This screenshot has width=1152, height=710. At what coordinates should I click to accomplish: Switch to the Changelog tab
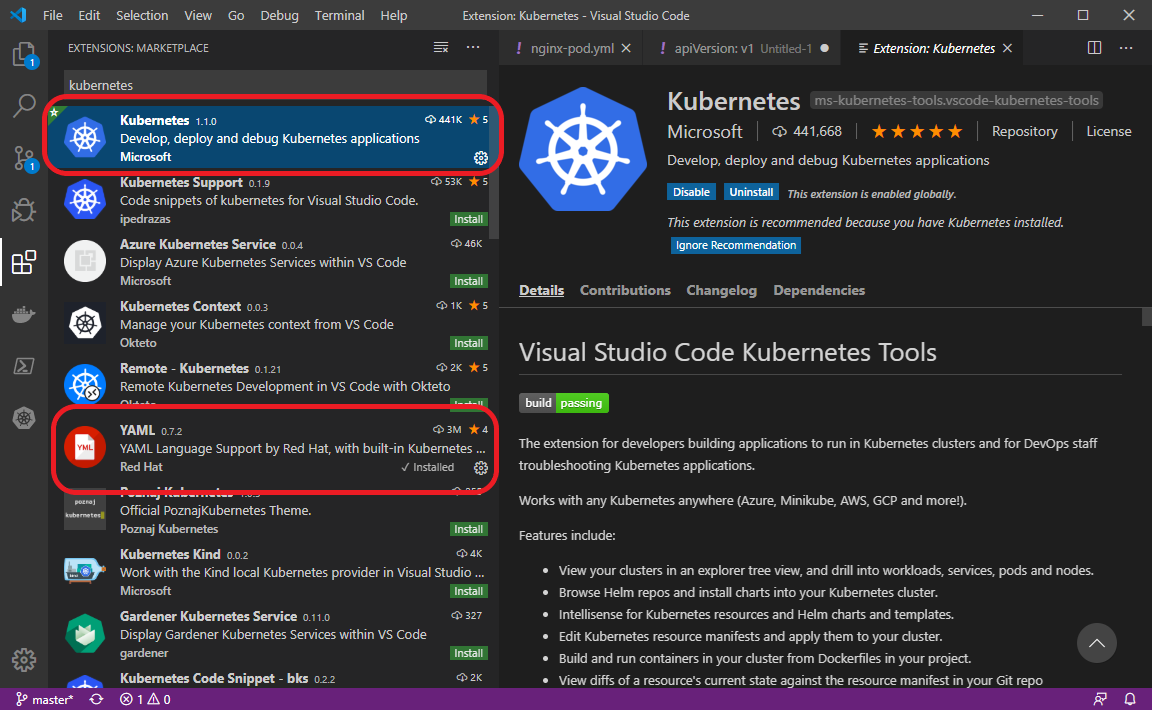point(721,290)
